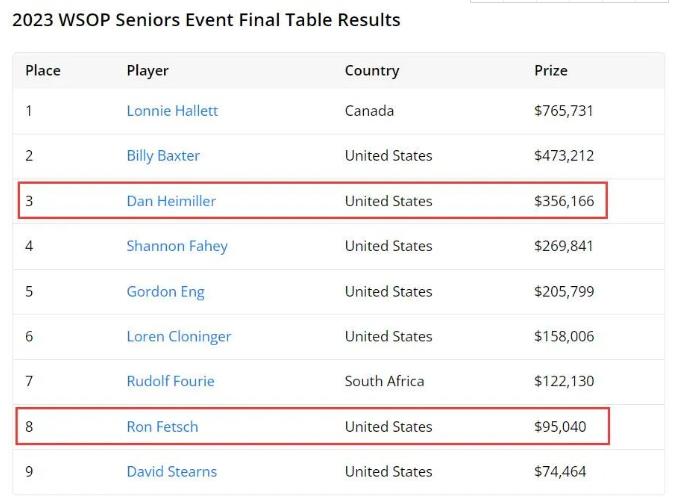Select the $765,731 first-place prize cell
Image resolution: width=675 pixels, height=497 pixels.
click(564, 111)
